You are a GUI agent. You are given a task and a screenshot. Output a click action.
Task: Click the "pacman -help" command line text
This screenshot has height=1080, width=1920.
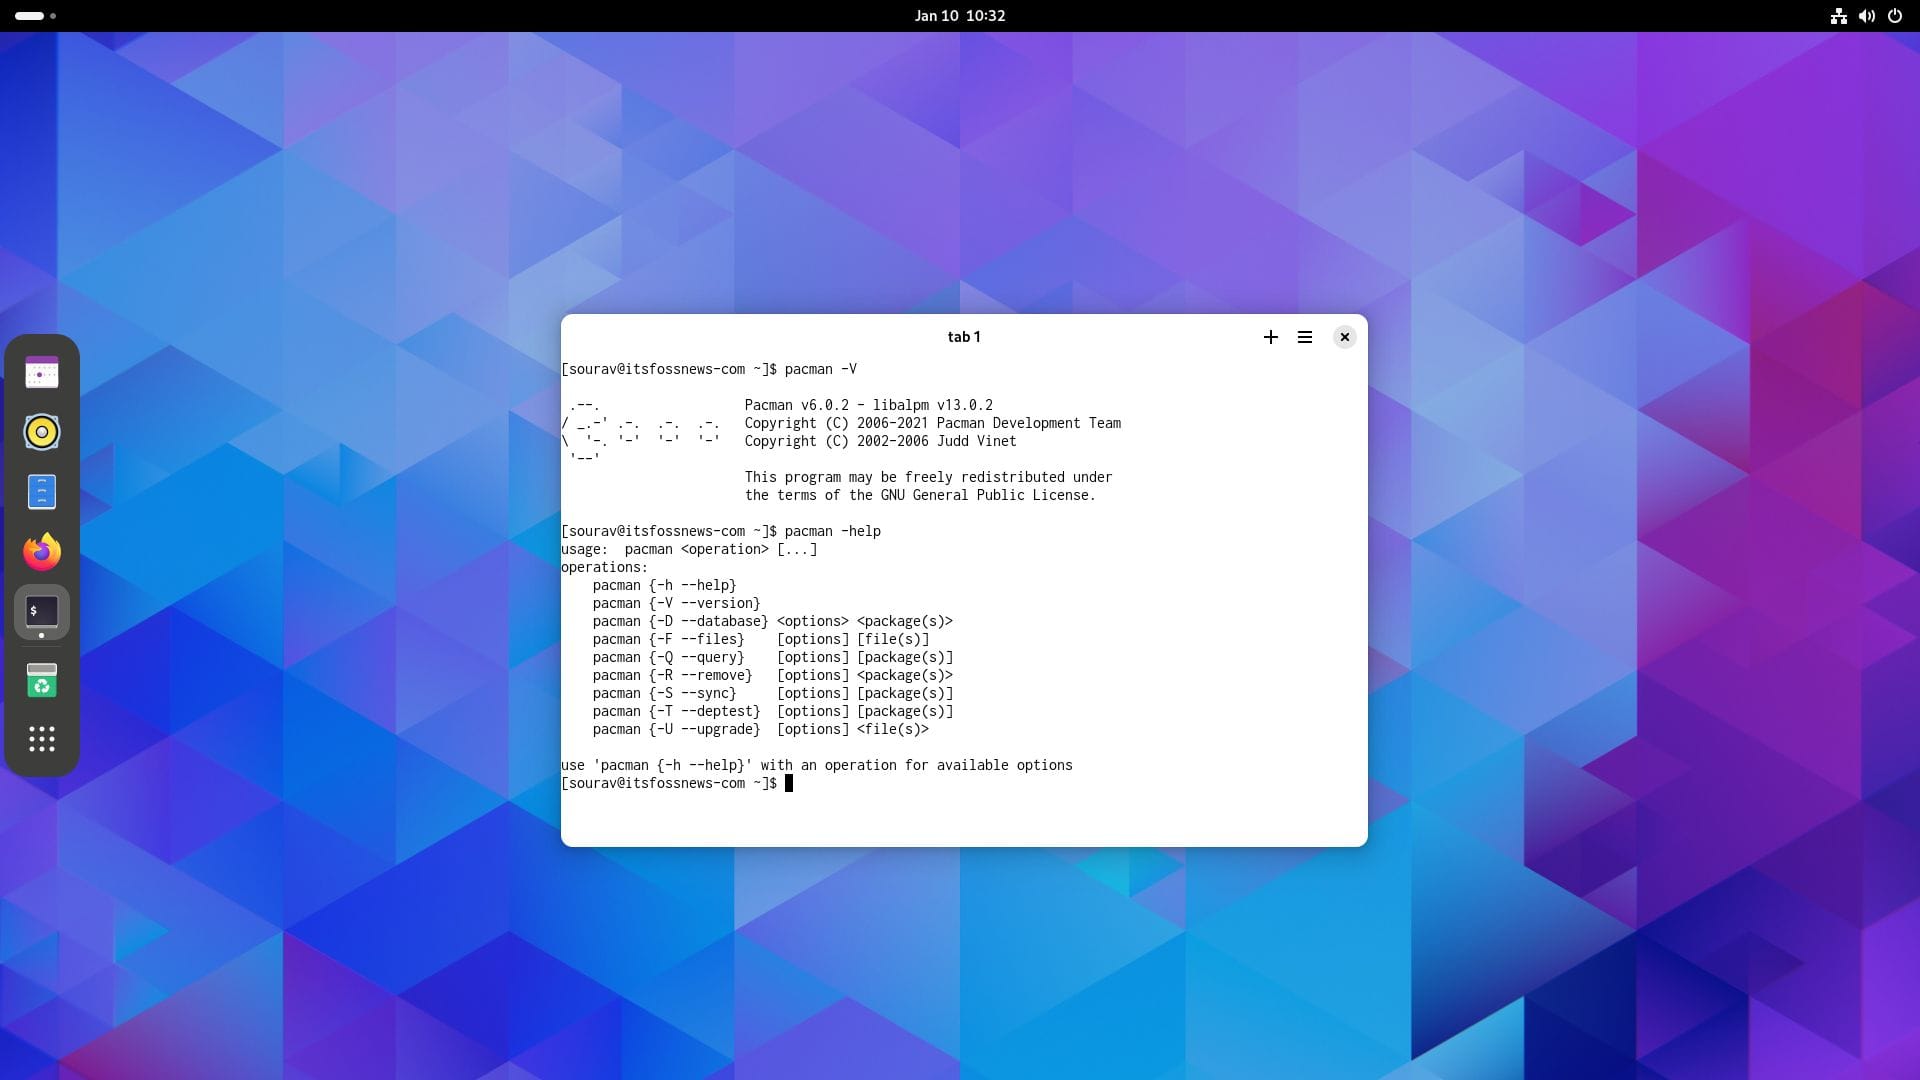tap(834, 531)
